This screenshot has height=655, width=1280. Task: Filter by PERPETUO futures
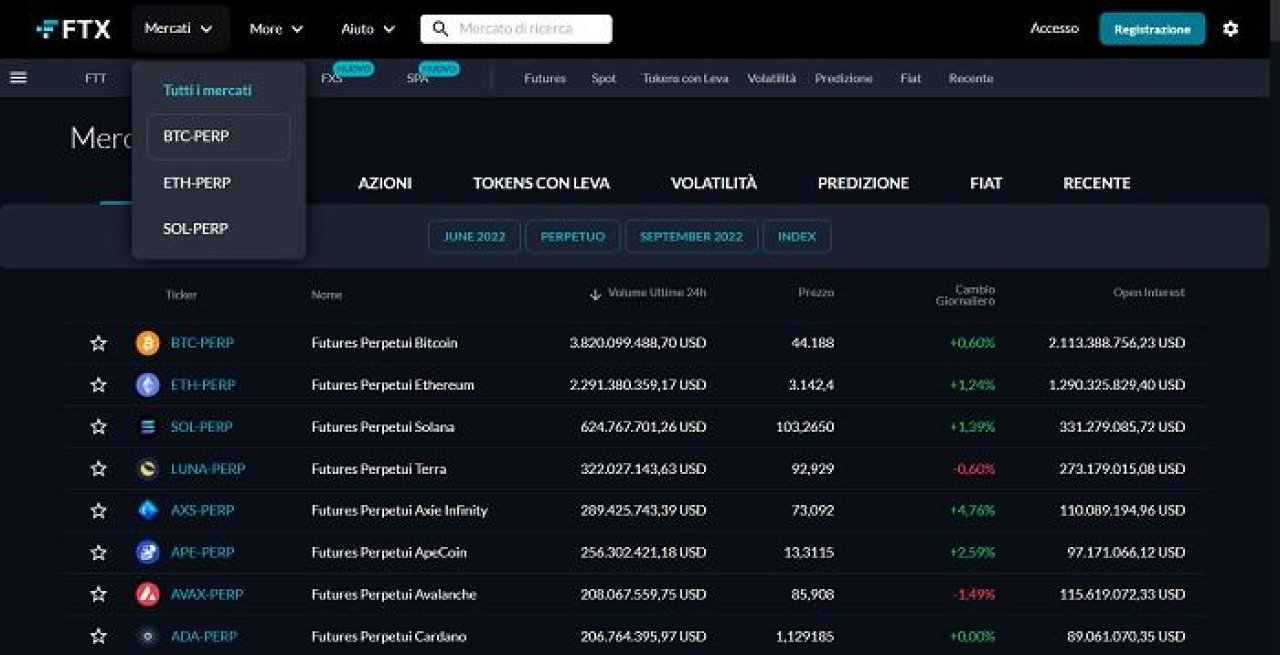pyautogui.click(x=573, y=237)
